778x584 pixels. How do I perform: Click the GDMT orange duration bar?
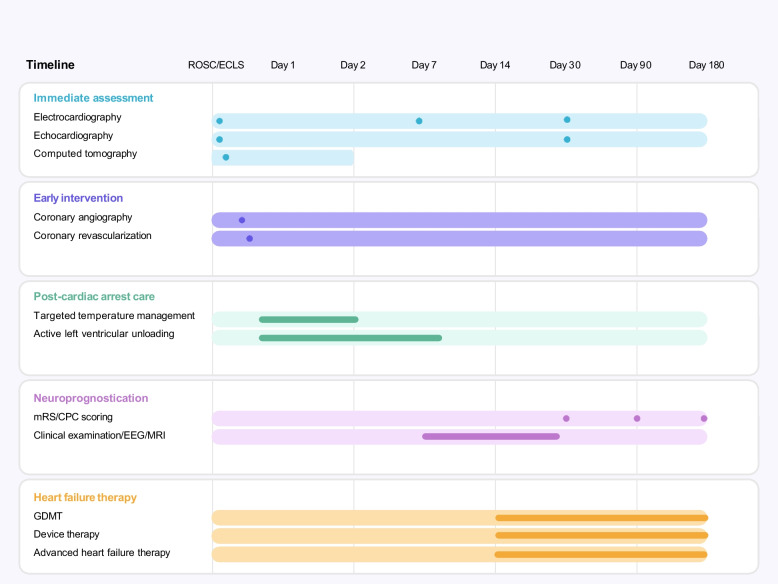(601, 518)
